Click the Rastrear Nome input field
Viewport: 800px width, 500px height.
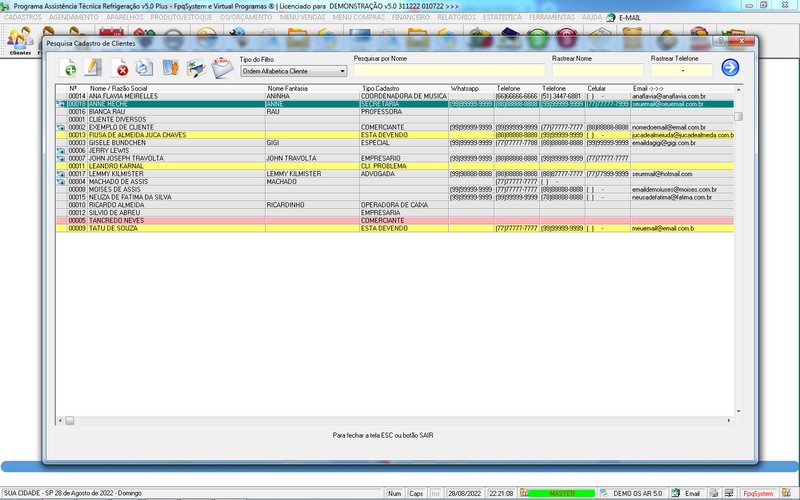tap(597, 71)
